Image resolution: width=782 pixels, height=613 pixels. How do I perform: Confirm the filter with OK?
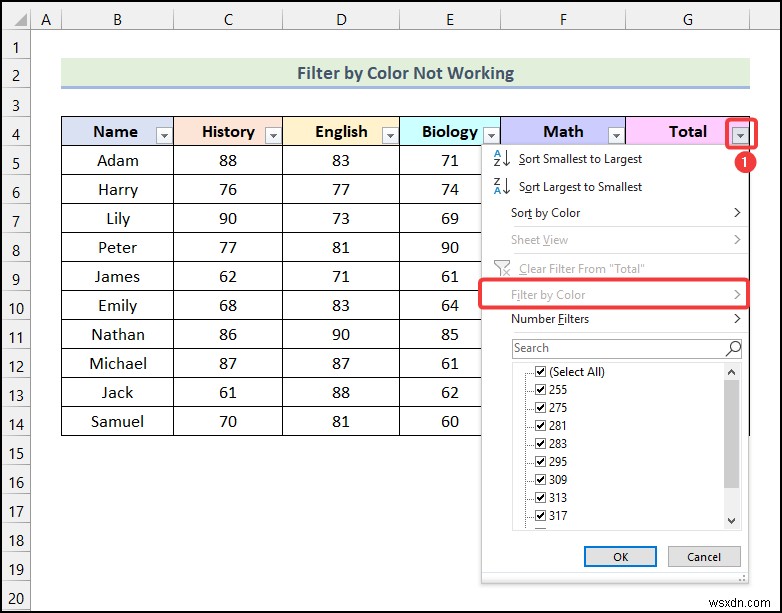click(620, 557)
